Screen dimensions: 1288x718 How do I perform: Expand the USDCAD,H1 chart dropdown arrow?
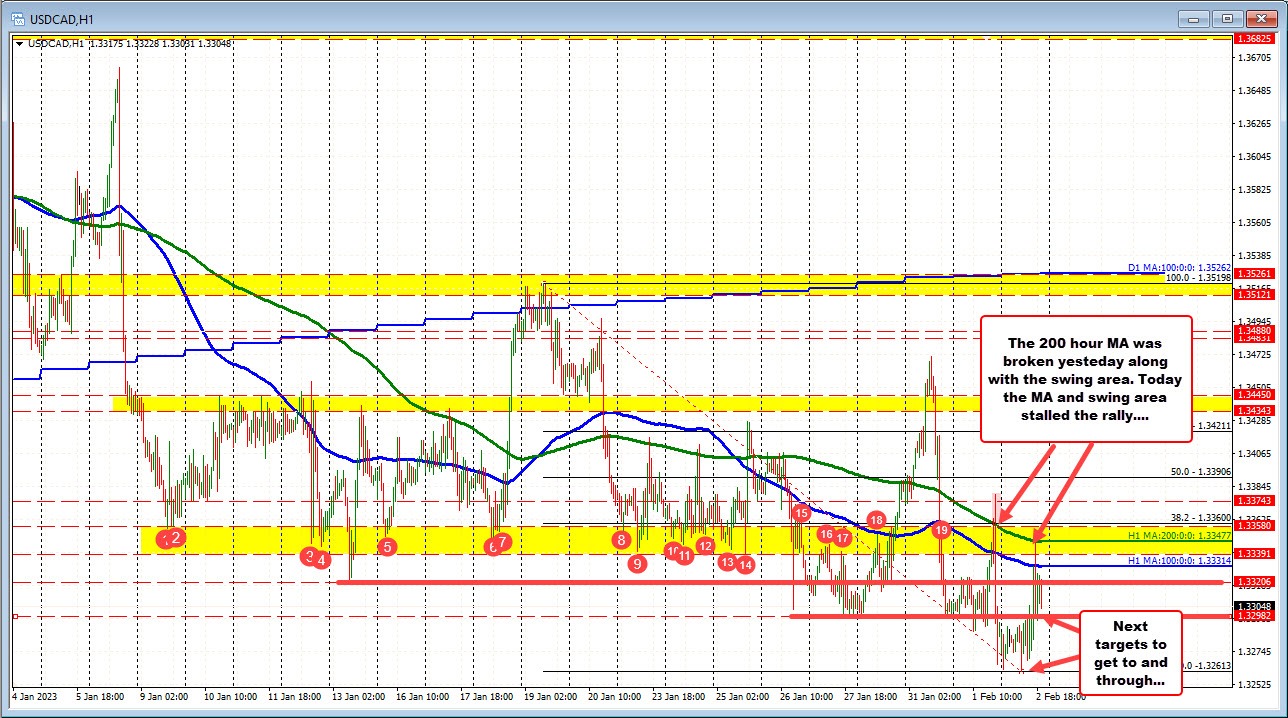tap(19, 43)
